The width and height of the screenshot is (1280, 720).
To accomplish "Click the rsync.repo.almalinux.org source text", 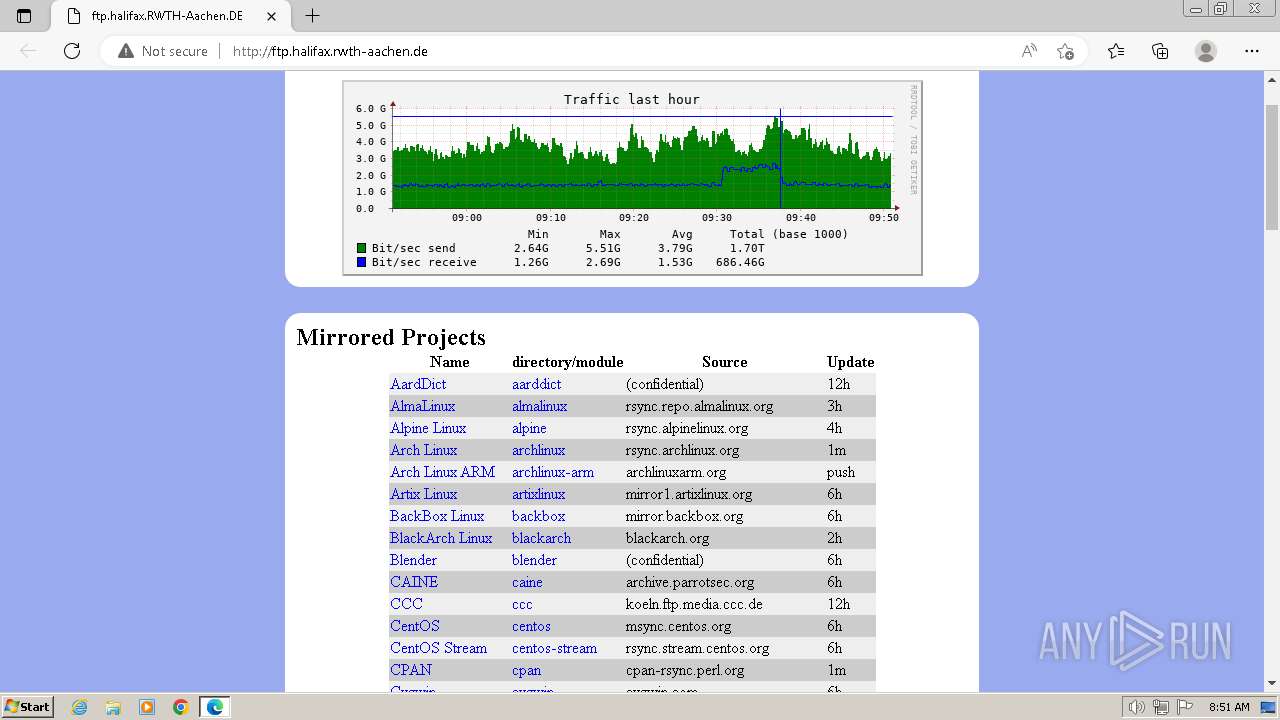I will click(699, 406).
